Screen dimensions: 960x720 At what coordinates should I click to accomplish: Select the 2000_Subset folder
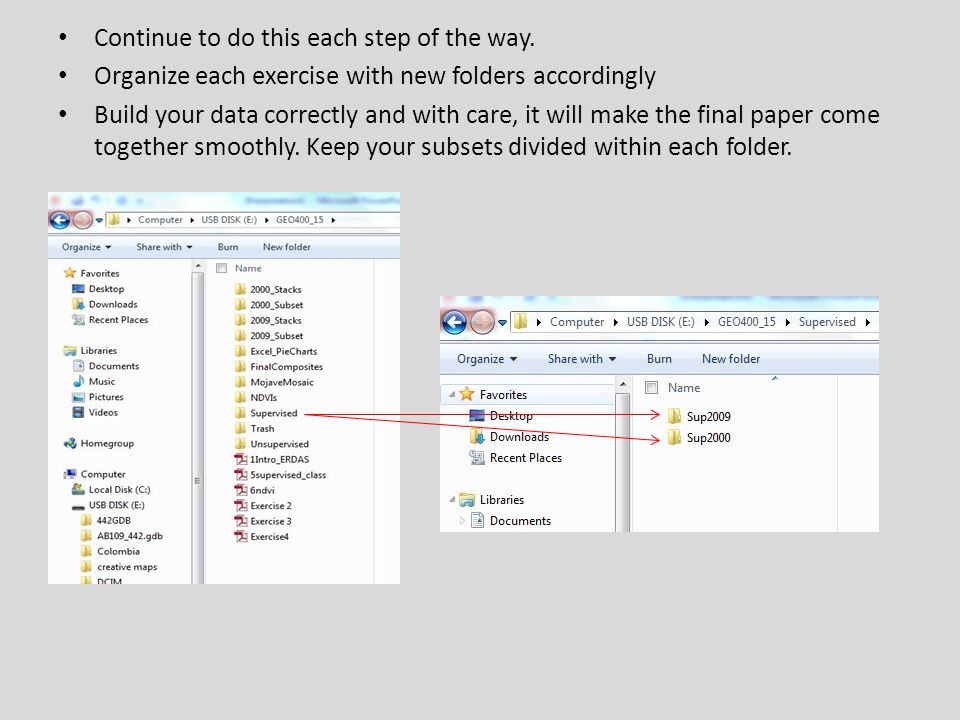tap(269, 305)
